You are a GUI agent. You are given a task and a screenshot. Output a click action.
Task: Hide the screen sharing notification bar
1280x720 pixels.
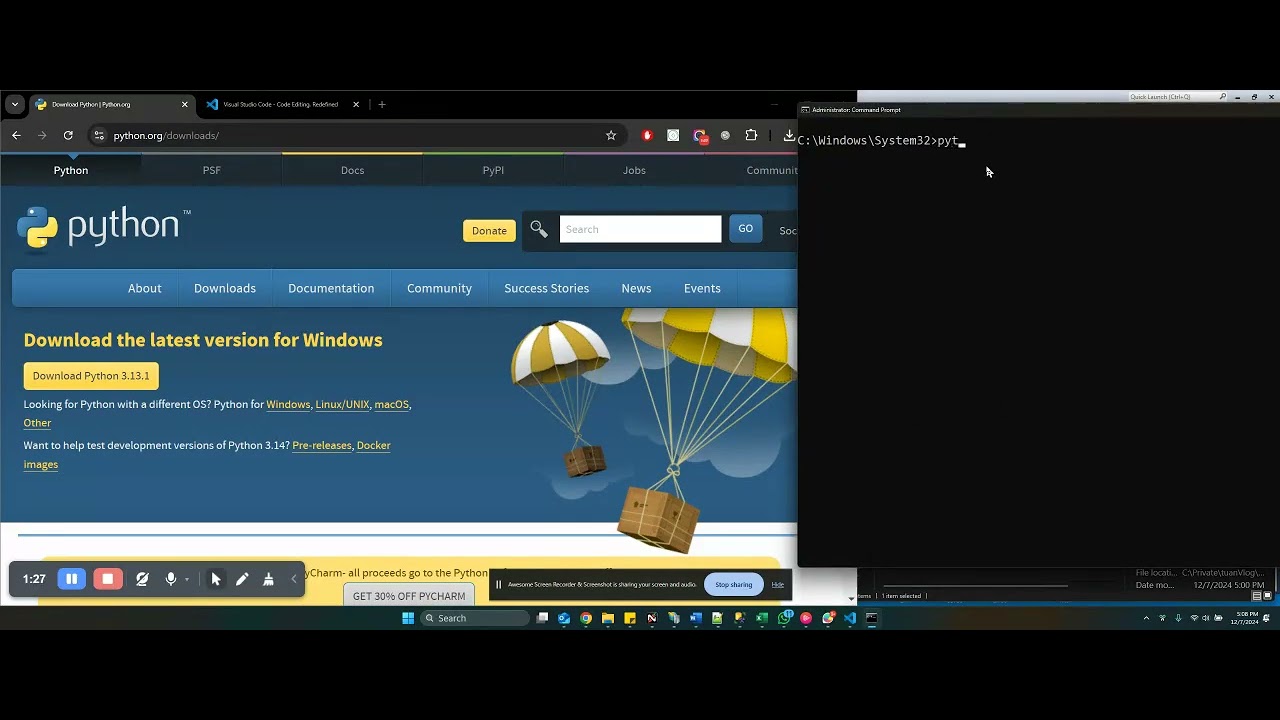click(777, 584)
